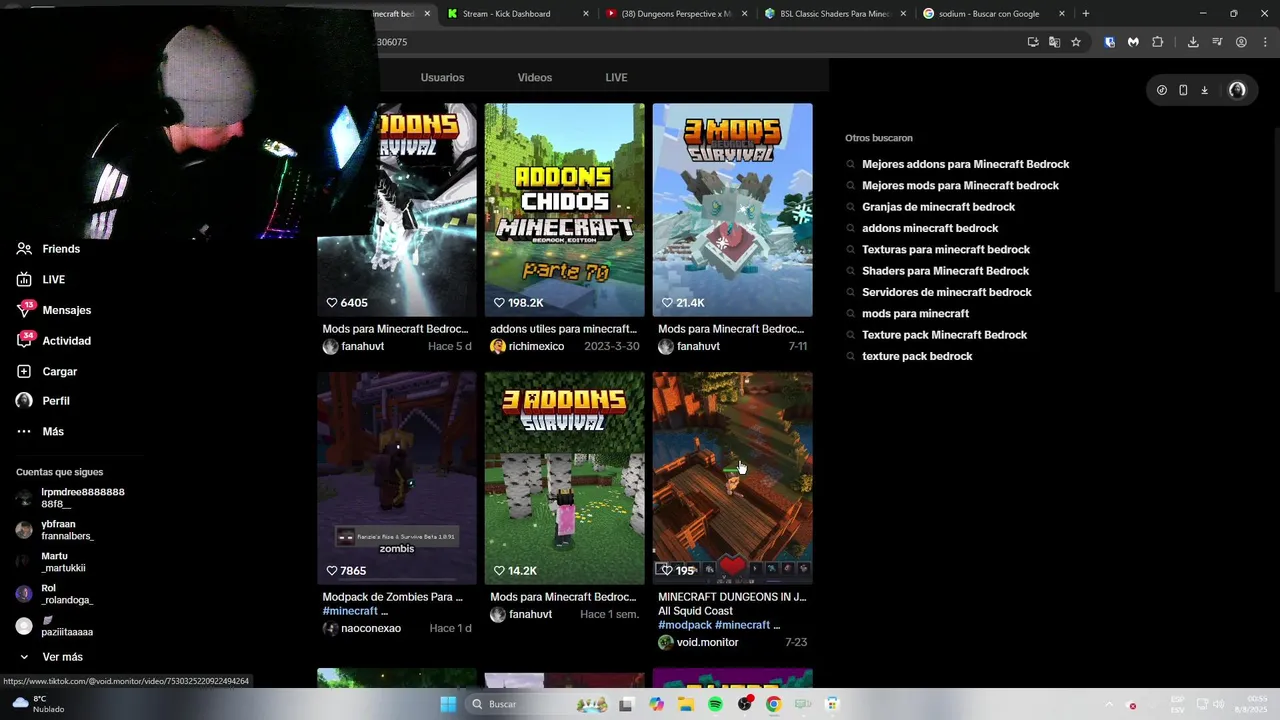Switch to the Videos search tab
1280x720 pixels.
[534, 77]
